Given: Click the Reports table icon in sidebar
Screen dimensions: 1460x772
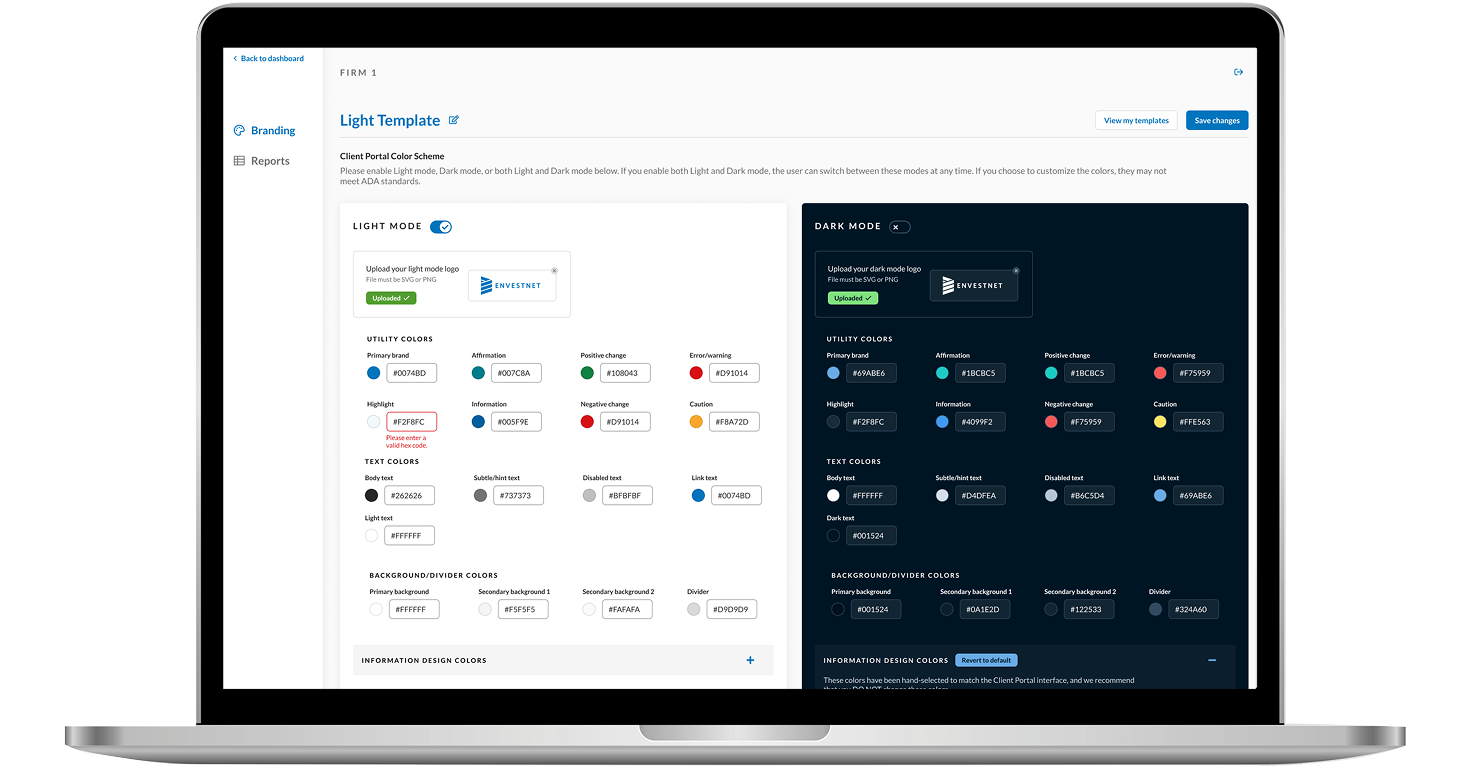Looking at the screenshot, I should click(x=239, y=160).
